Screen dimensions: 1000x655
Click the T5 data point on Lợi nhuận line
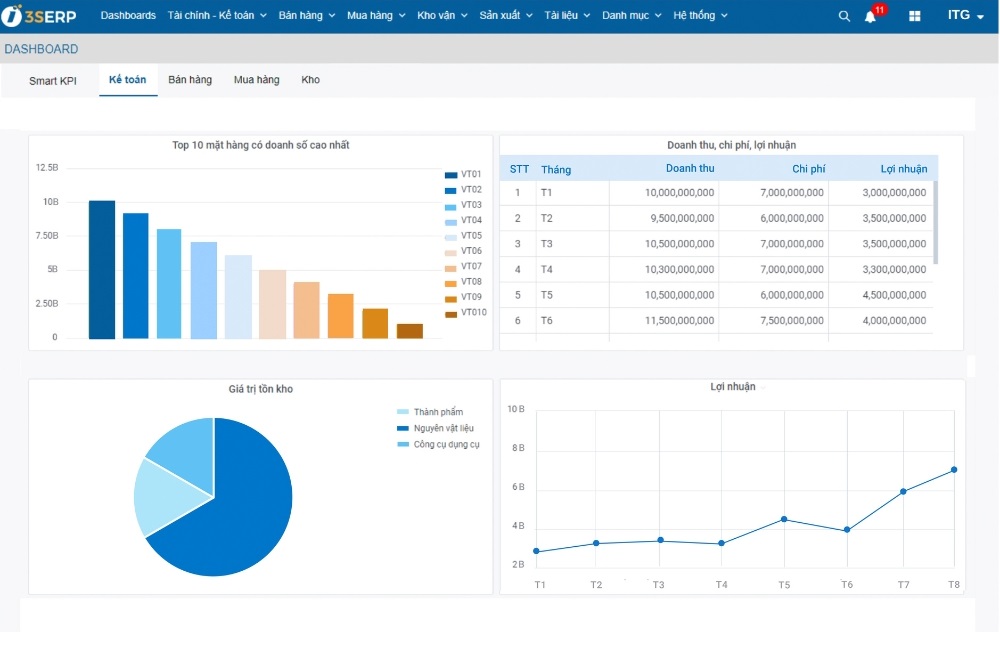[784, 519]
